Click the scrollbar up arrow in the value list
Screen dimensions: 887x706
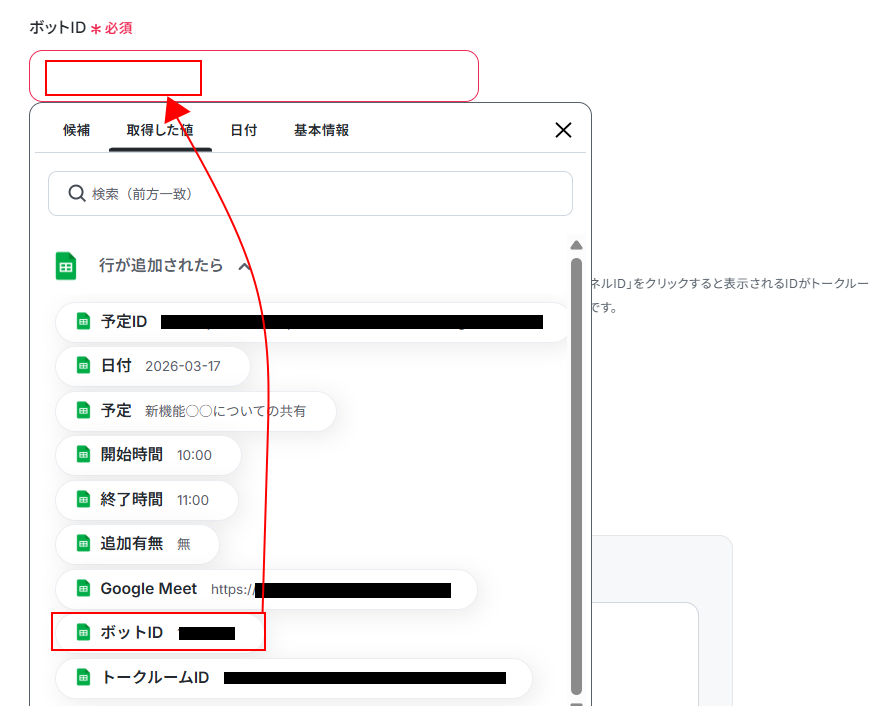pyautogui.click(x=576, y=245)
